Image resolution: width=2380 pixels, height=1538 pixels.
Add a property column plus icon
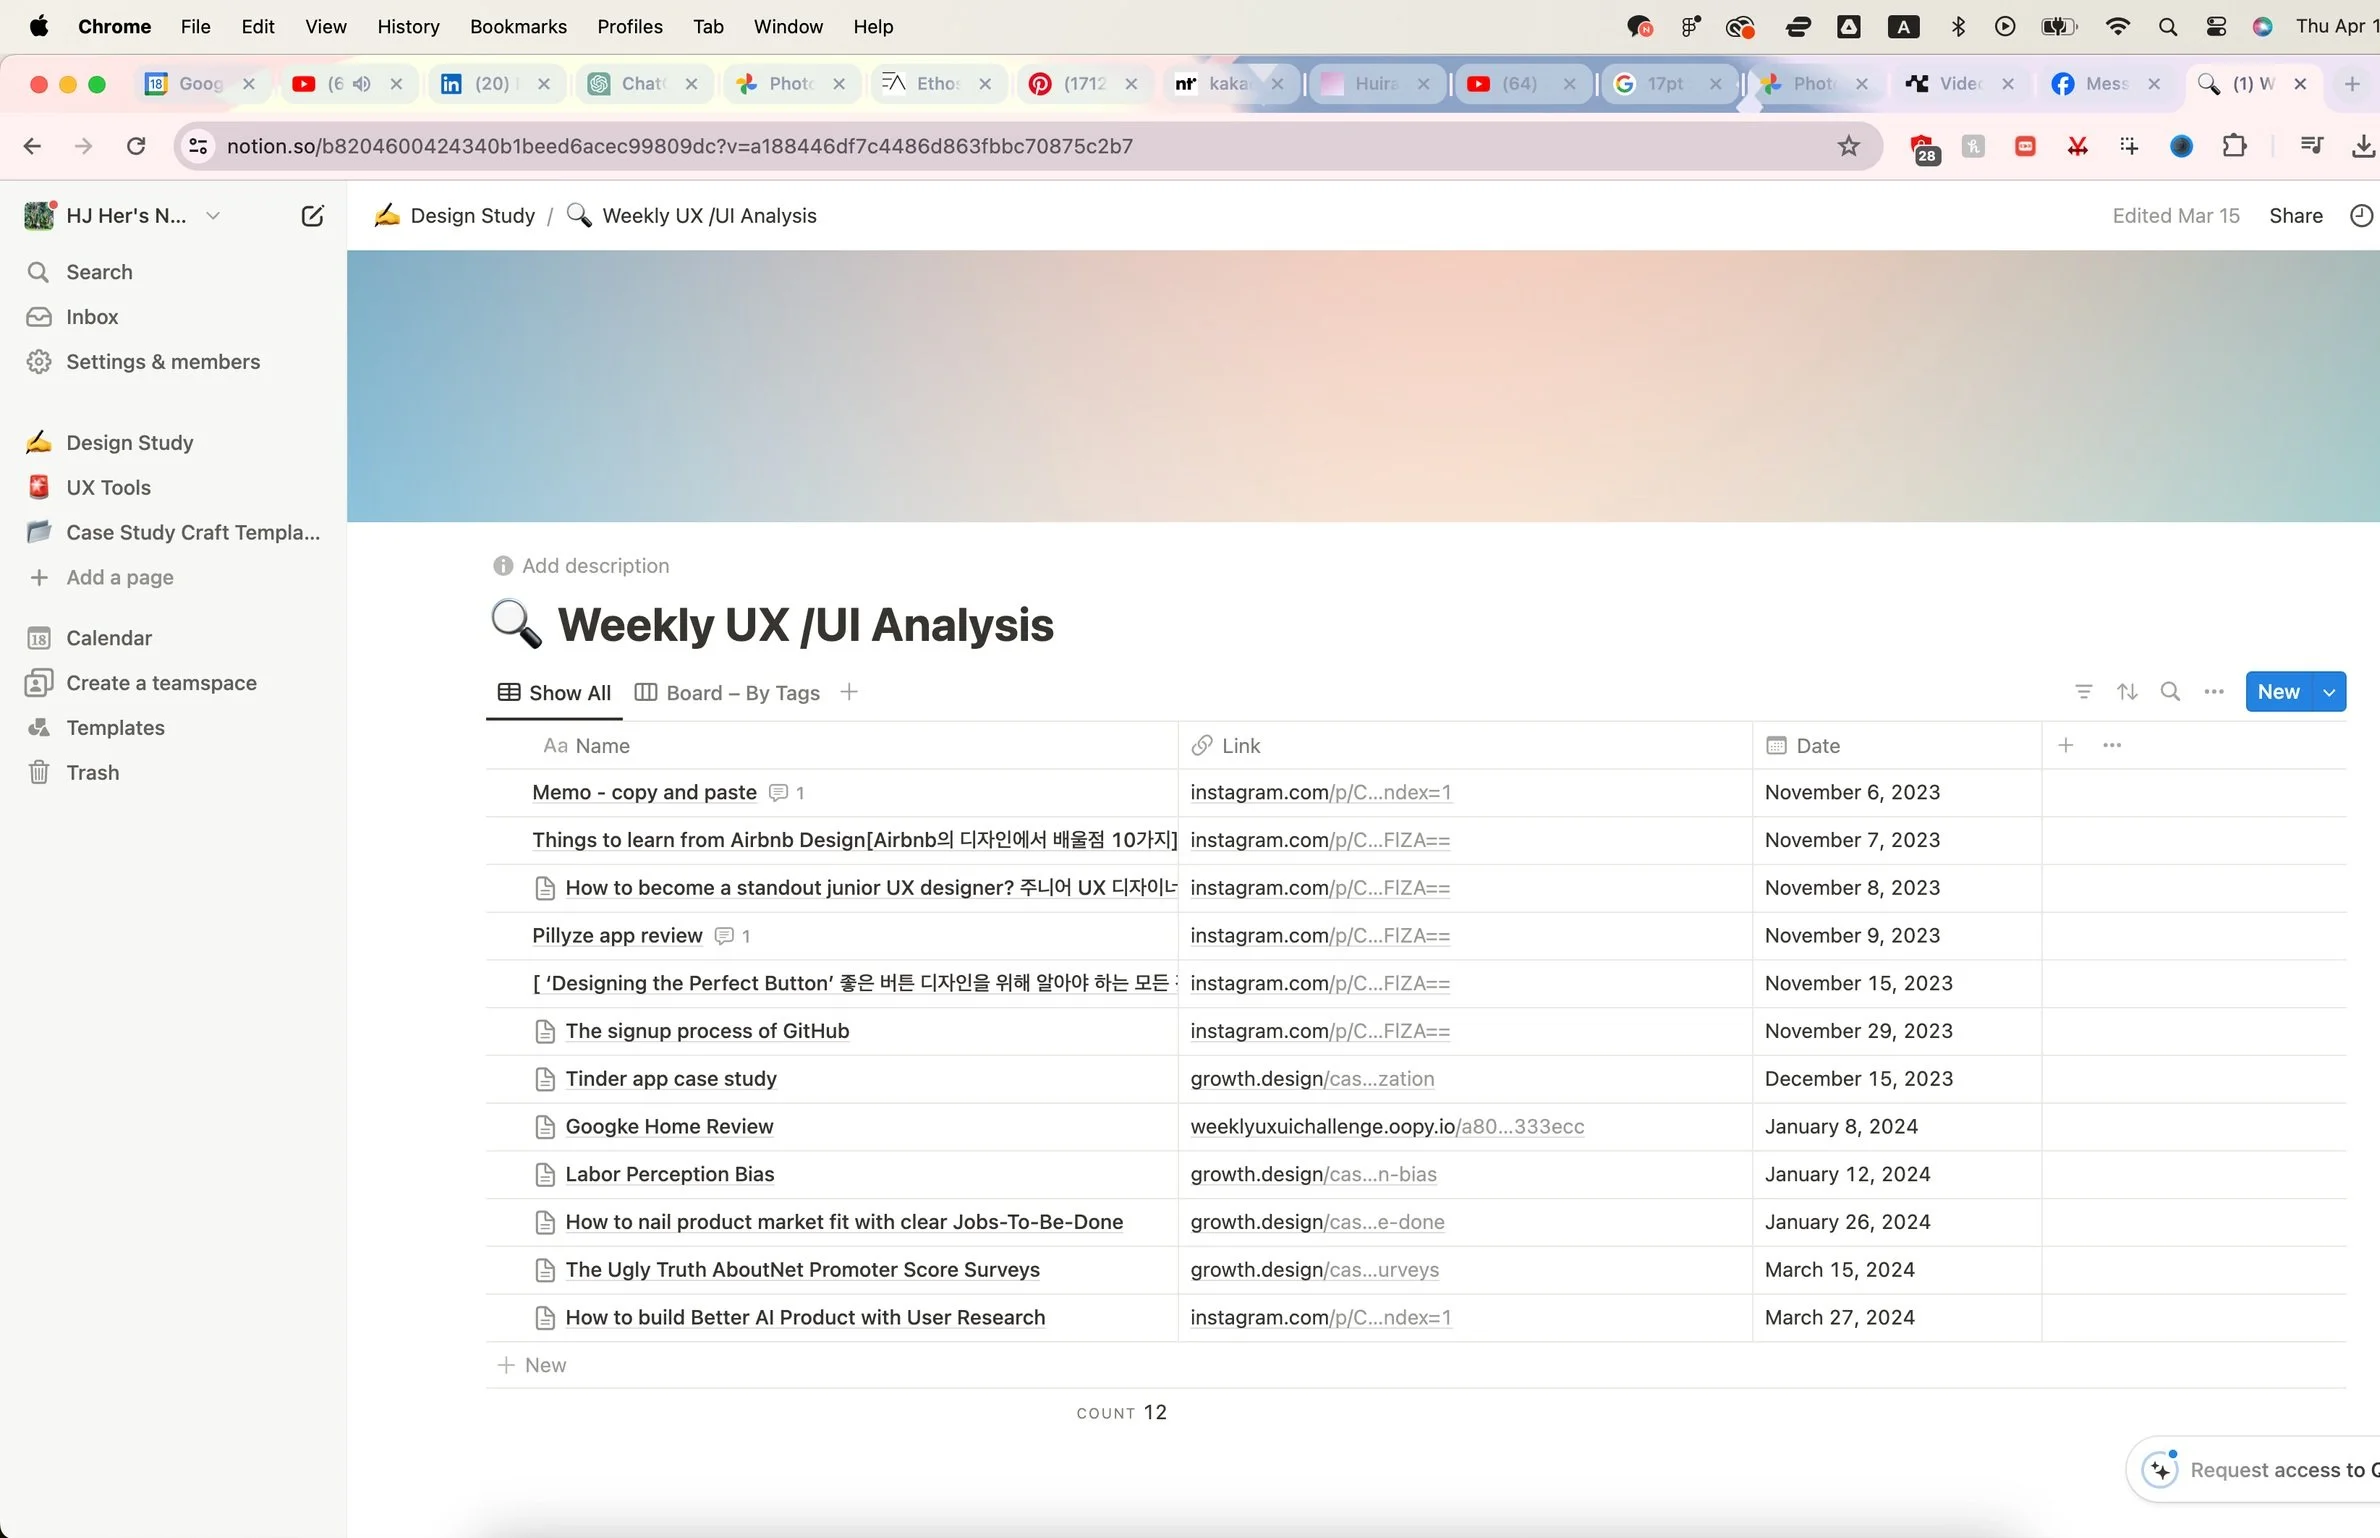[2066, 745]
